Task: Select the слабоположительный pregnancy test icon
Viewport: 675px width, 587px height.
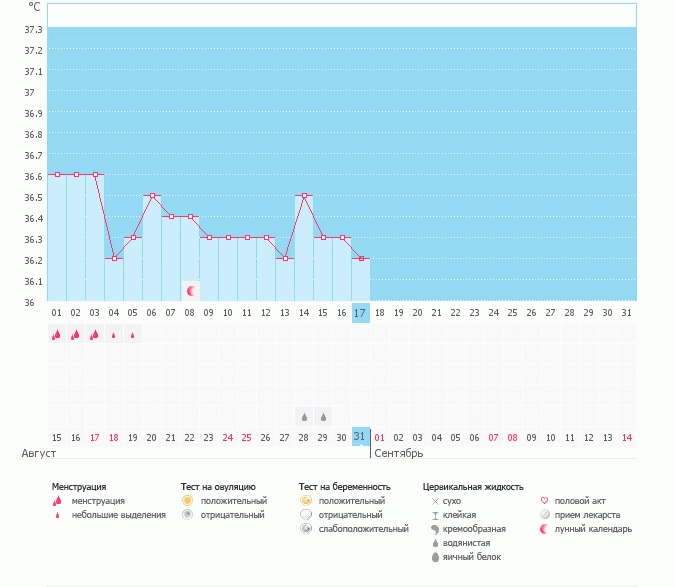Action: (x=306, y=529)
